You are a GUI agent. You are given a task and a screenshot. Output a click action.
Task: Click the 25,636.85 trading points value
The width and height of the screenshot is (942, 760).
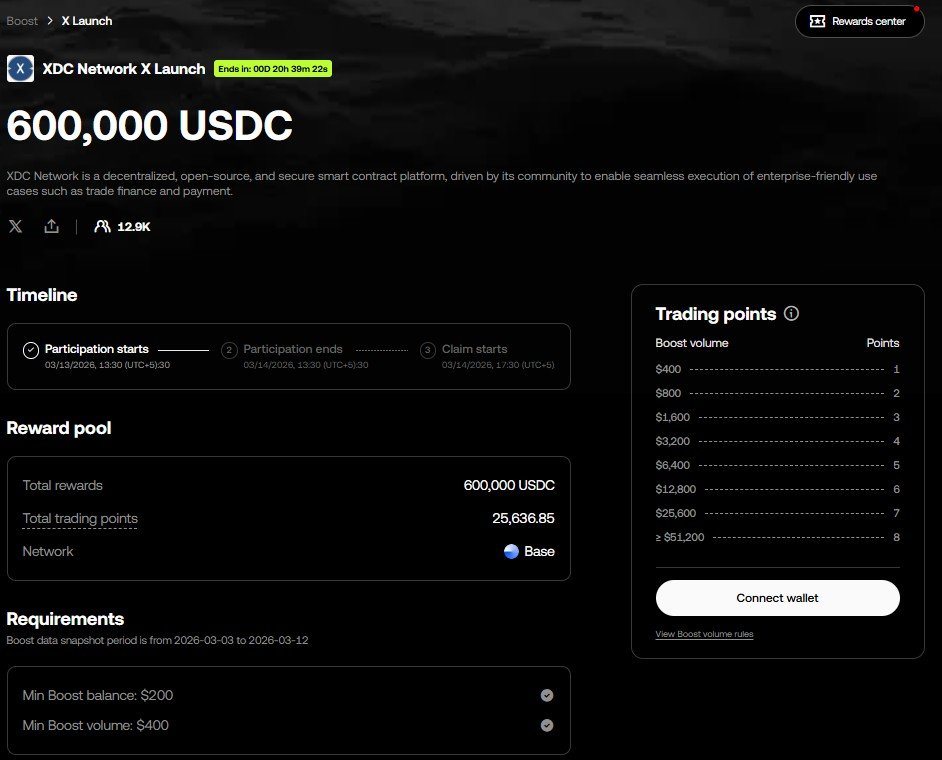click(523, 518)
